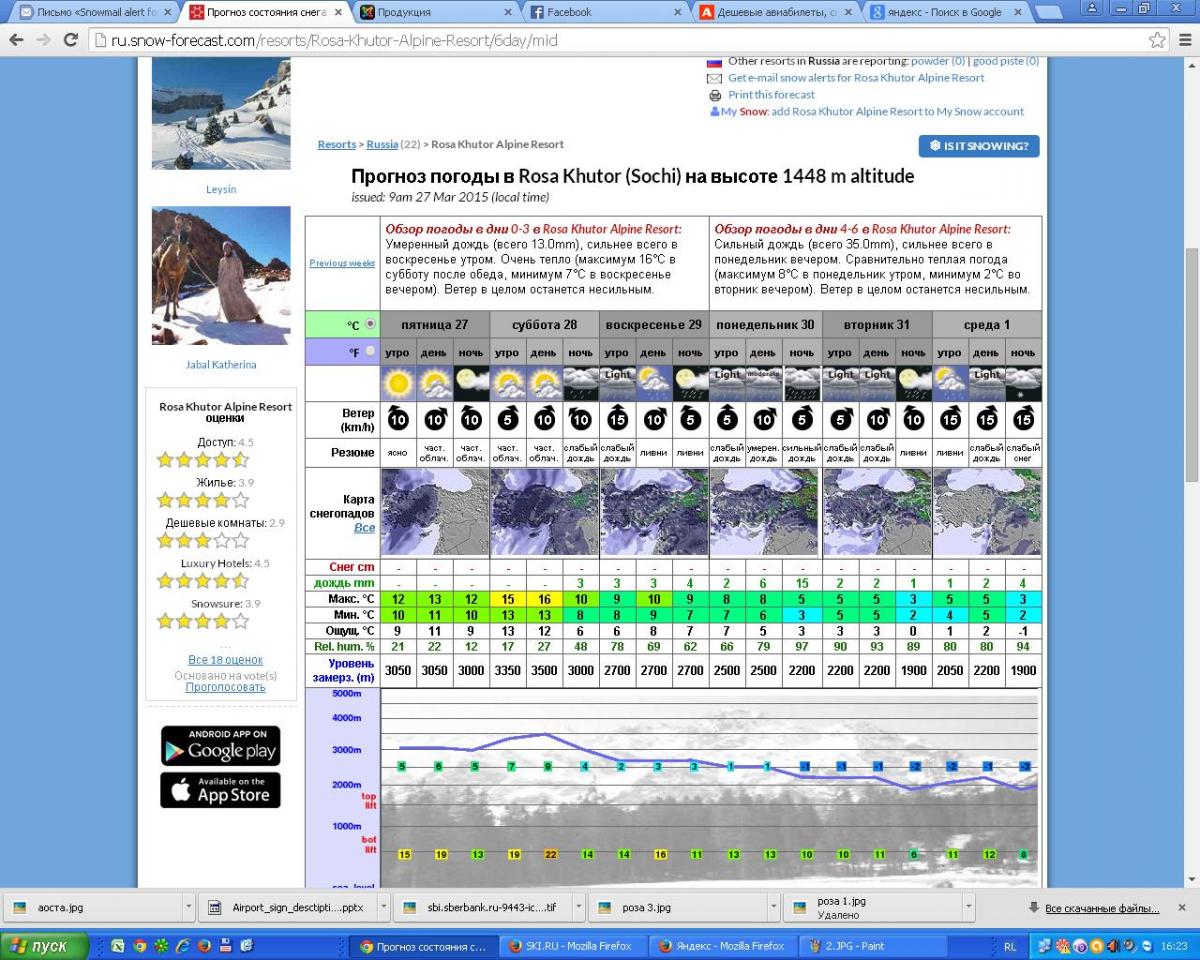Open the Все snowfall maps link
1200x960 pixels.
tap(364, 528)
